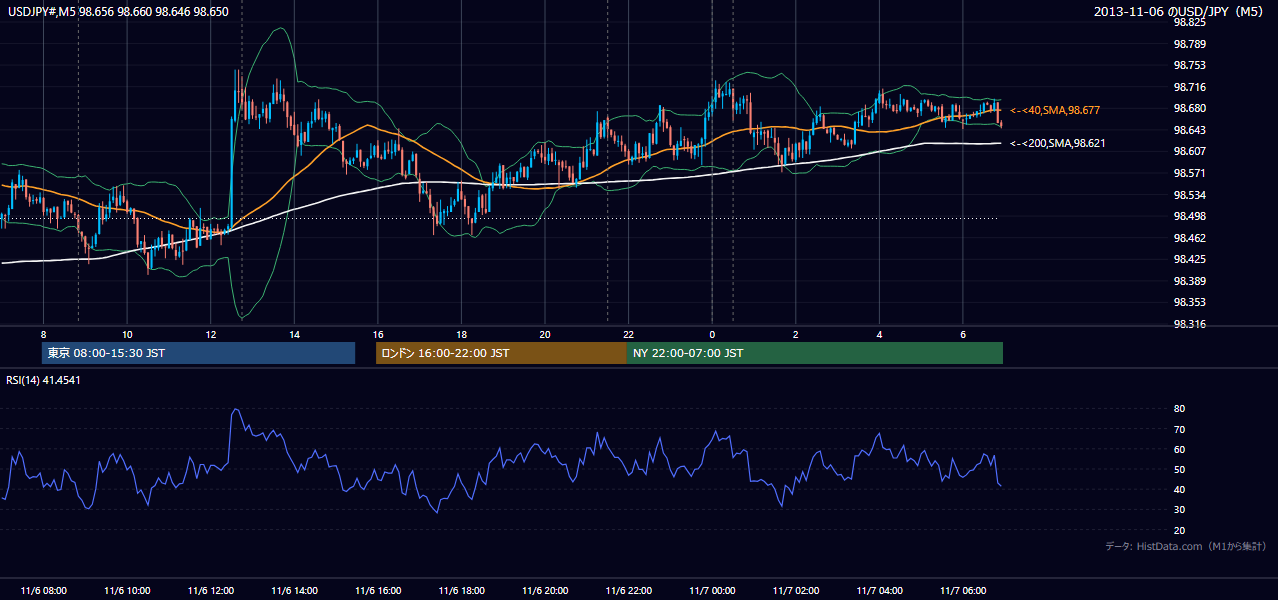Click hour label 8 under the price chart
1278x600 pixels.
click(43, 334)
